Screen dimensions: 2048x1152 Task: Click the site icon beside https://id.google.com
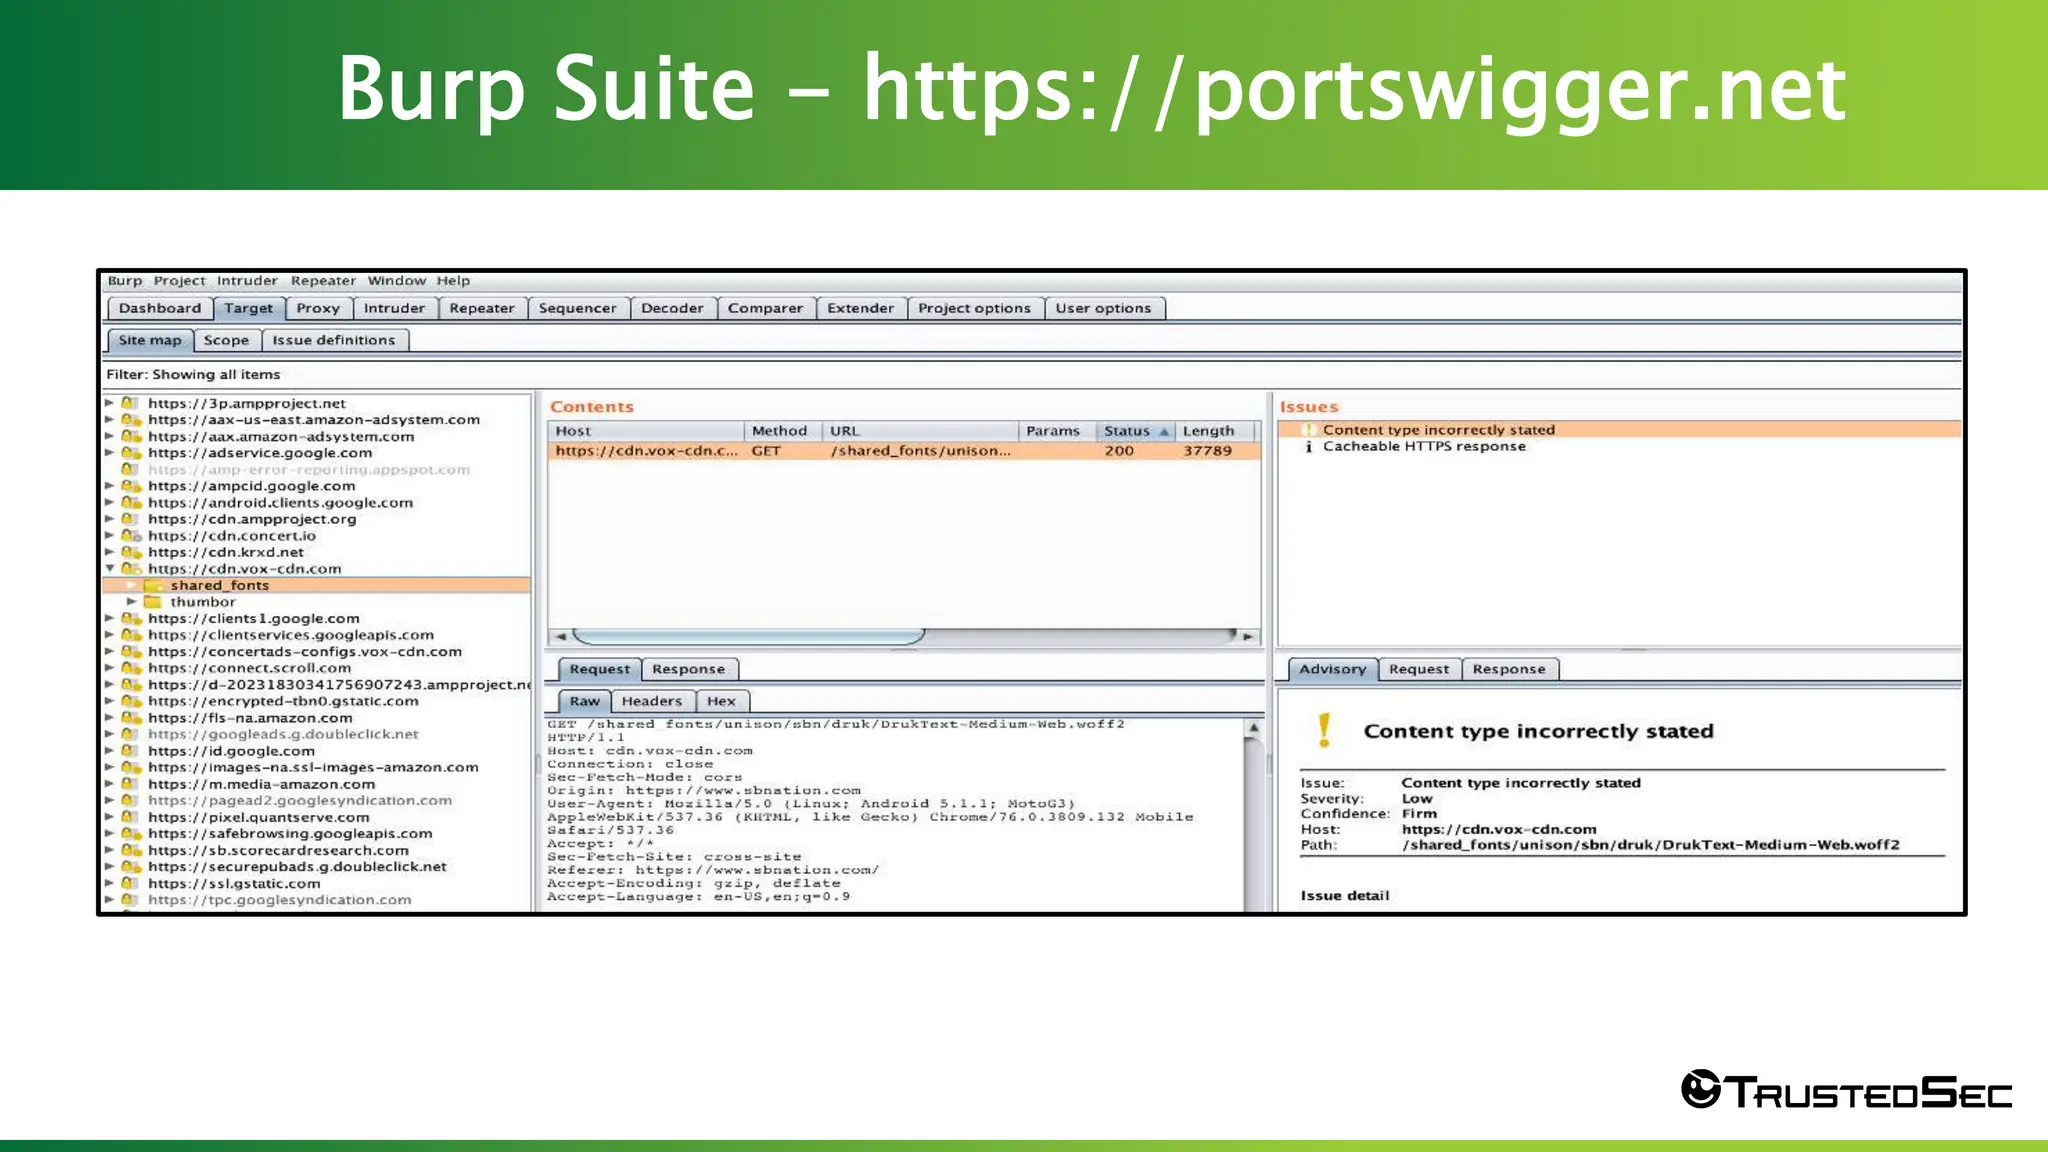[x=130, y=751]
